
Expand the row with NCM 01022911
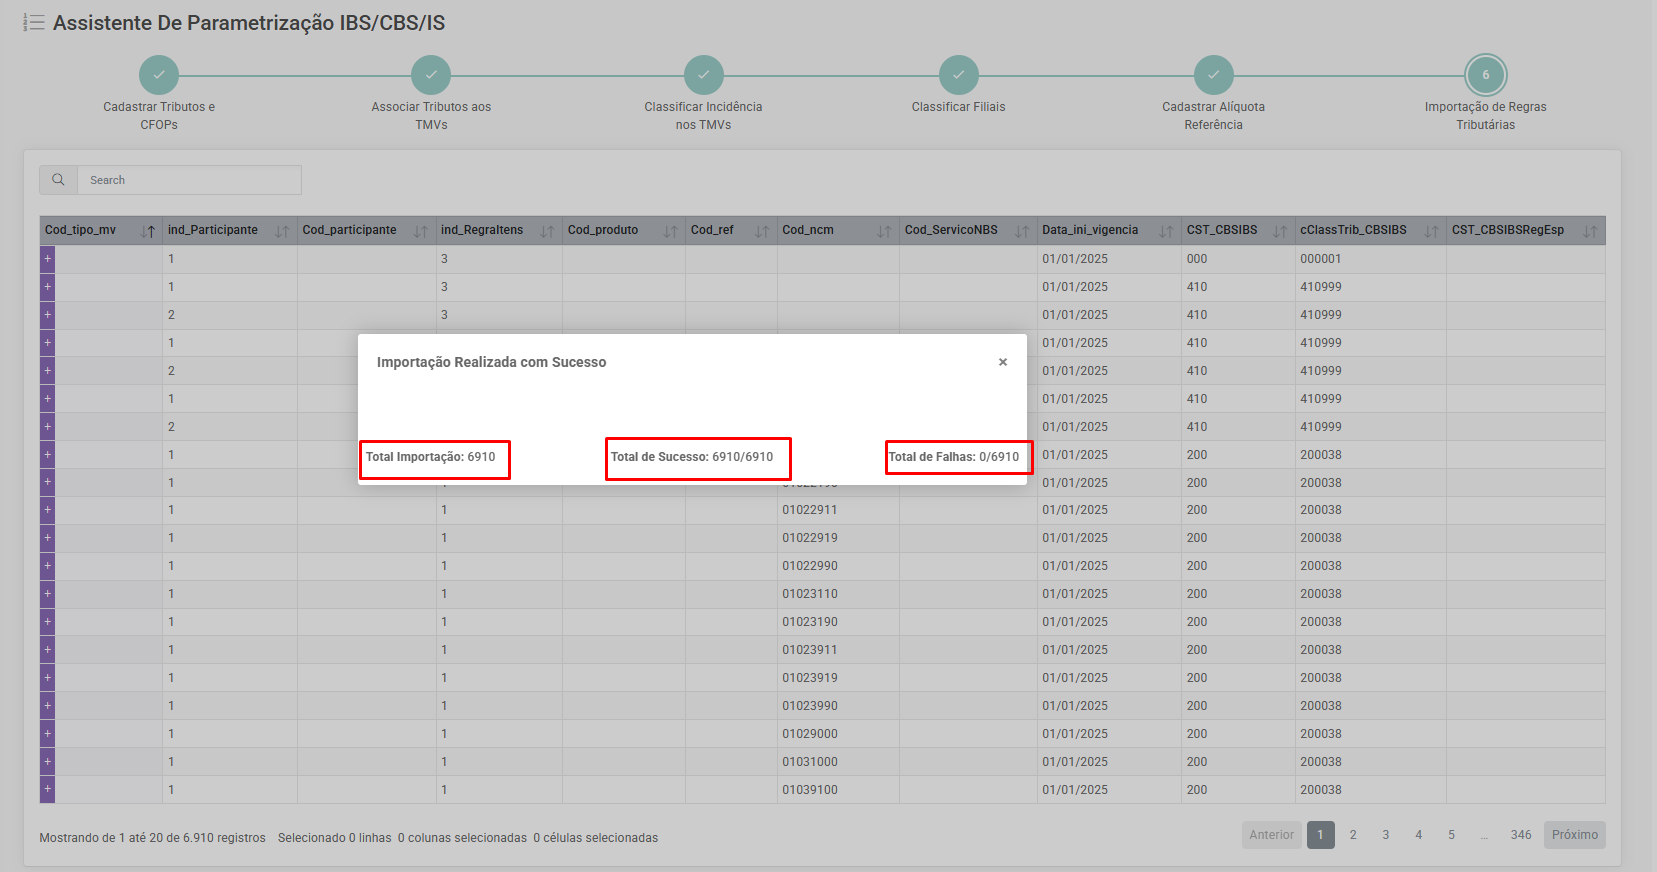point(47,510)
